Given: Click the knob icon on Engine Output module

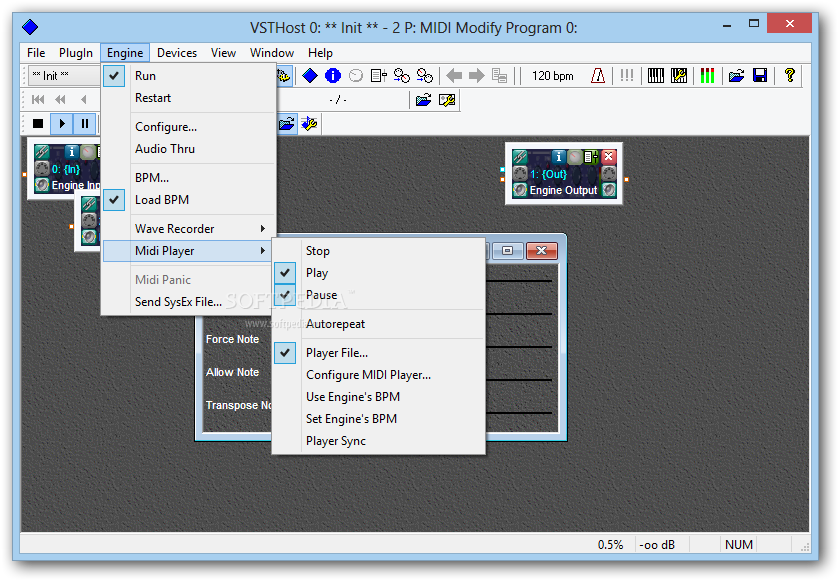Looking at the screenshot, I should coord(574,156).
